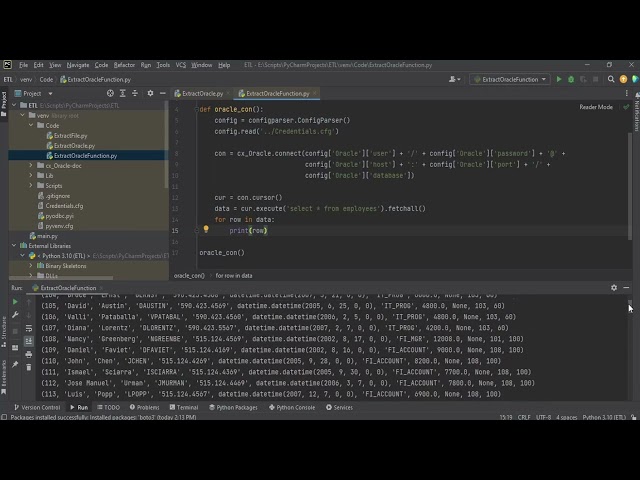
Task: Run ExtractOracleFunction with the green play icon
Action: tap(559, 79)
